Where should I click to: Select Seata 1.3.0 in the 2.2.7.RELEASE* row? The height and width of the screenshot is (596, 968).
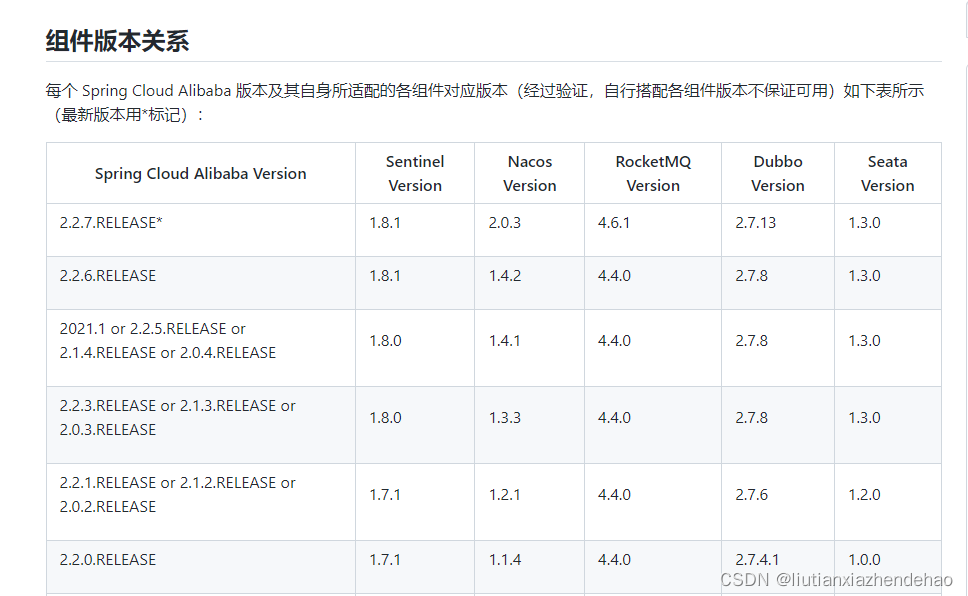(x=864, y=223)
